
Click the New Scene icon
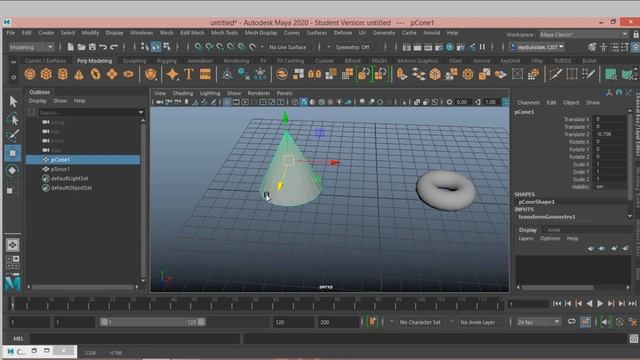pyautogui.click(x=71, y=47)
